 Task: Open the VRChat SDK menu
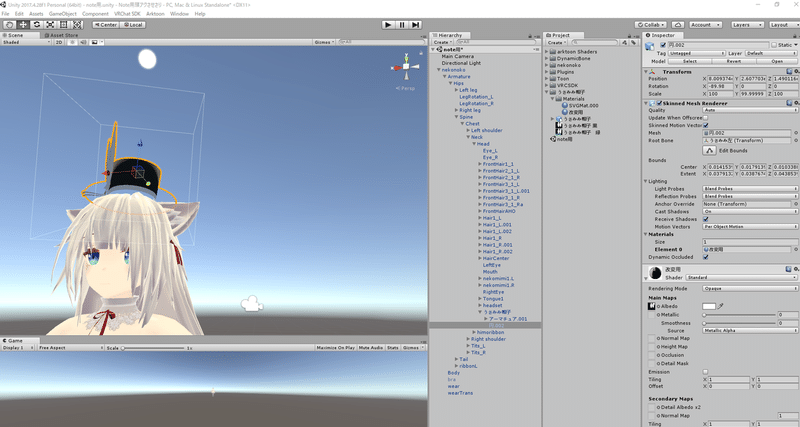coord(127,14)
